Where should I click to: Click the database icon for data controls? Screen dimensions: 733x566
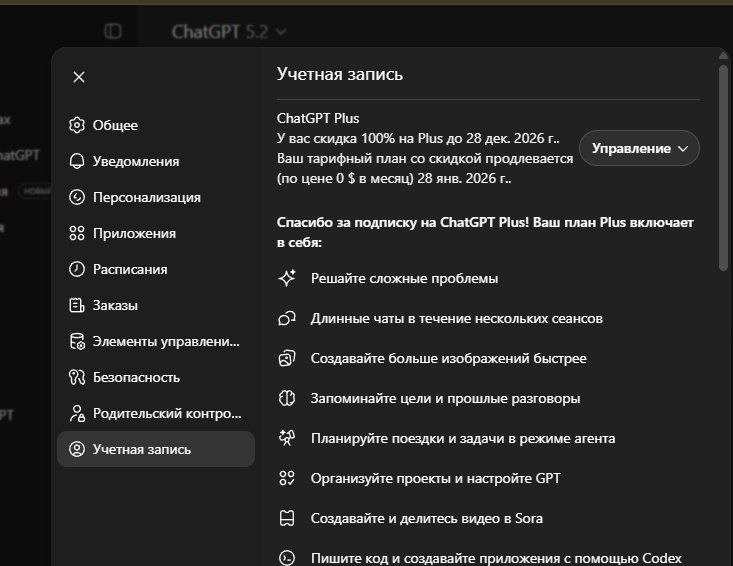76,341
